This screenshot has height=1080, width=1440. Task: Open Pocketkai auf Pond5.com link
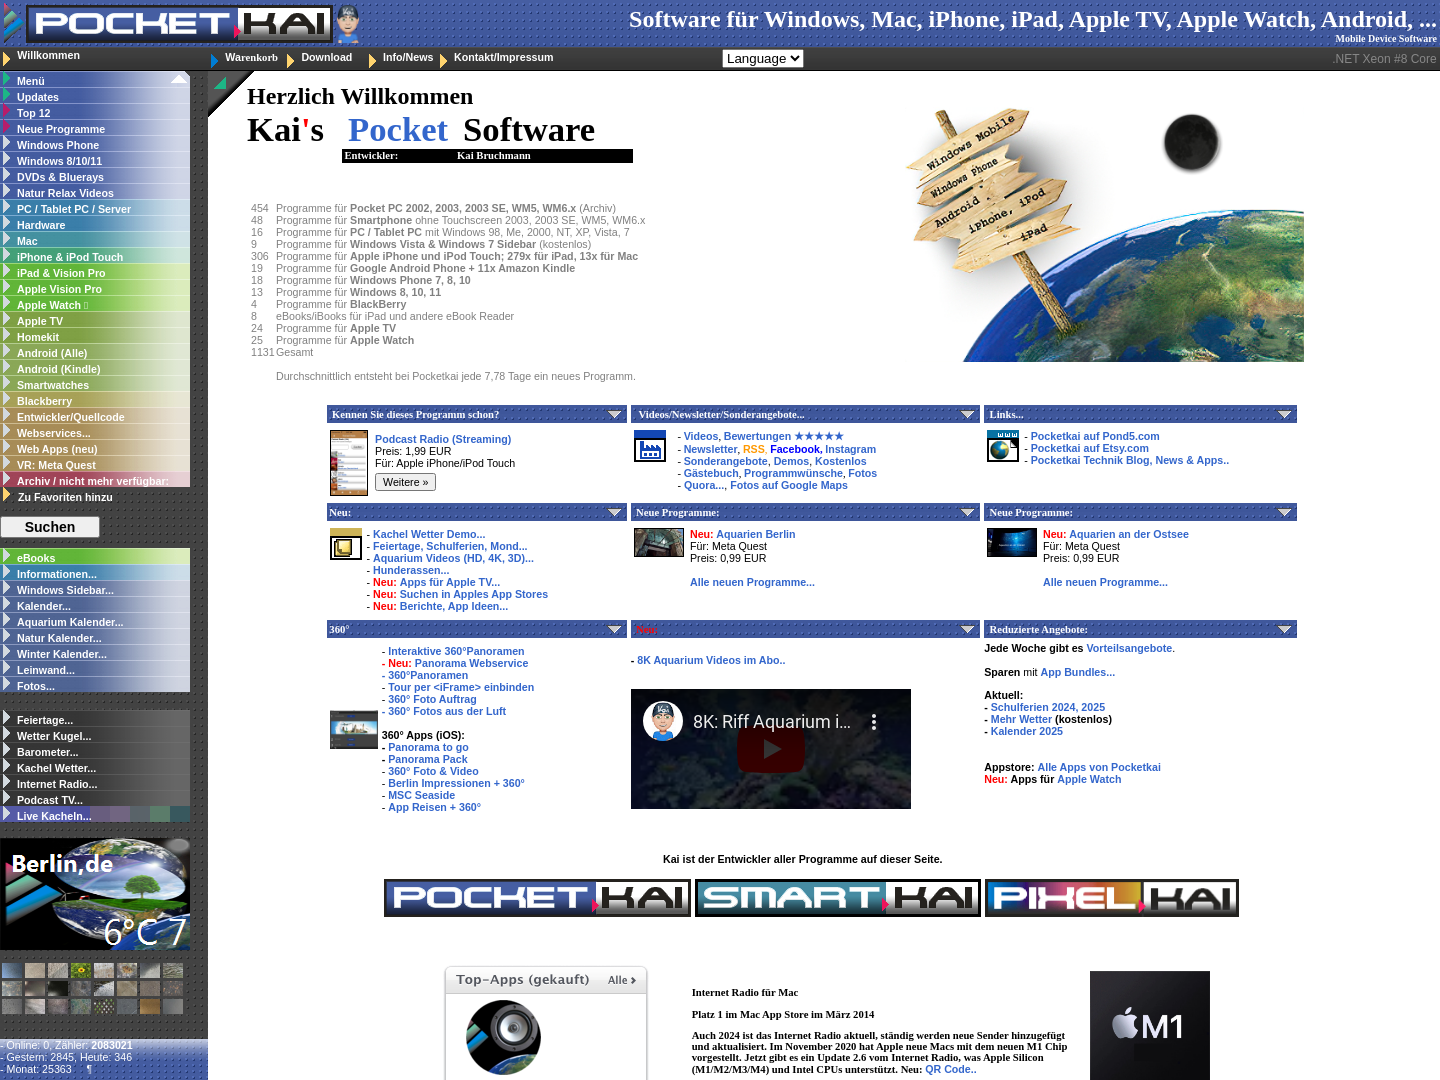(1095, 436)
